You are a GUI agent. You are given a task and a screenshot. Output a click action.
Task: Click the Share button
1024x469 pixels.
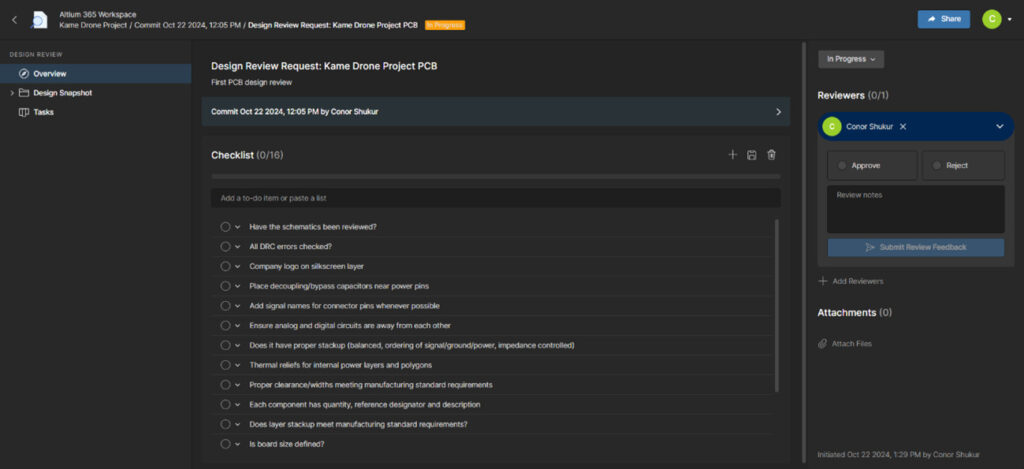point(943,19)
